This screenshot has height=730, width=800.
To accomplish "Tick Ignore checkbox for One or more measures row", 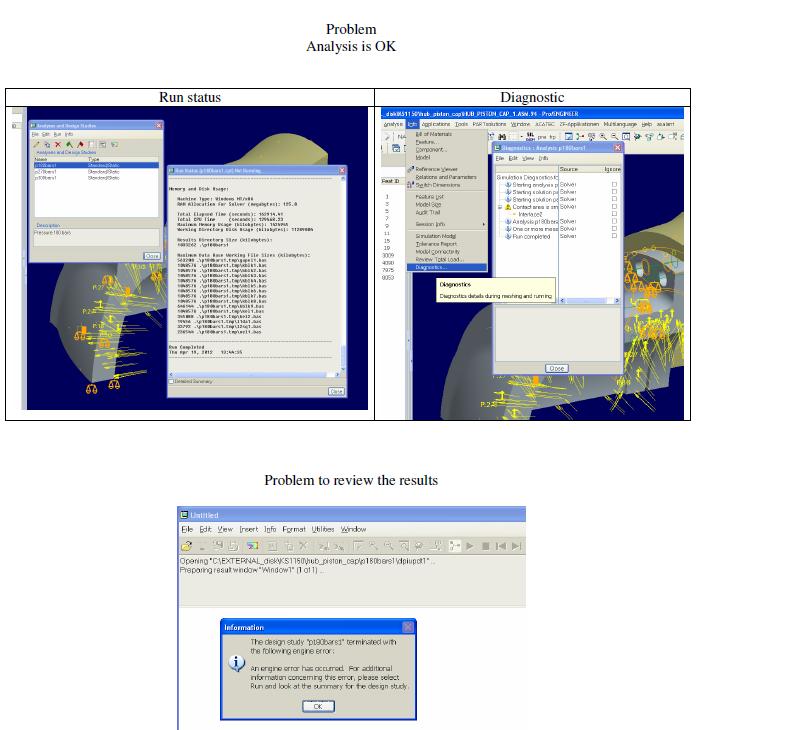I will pos(614,229).
